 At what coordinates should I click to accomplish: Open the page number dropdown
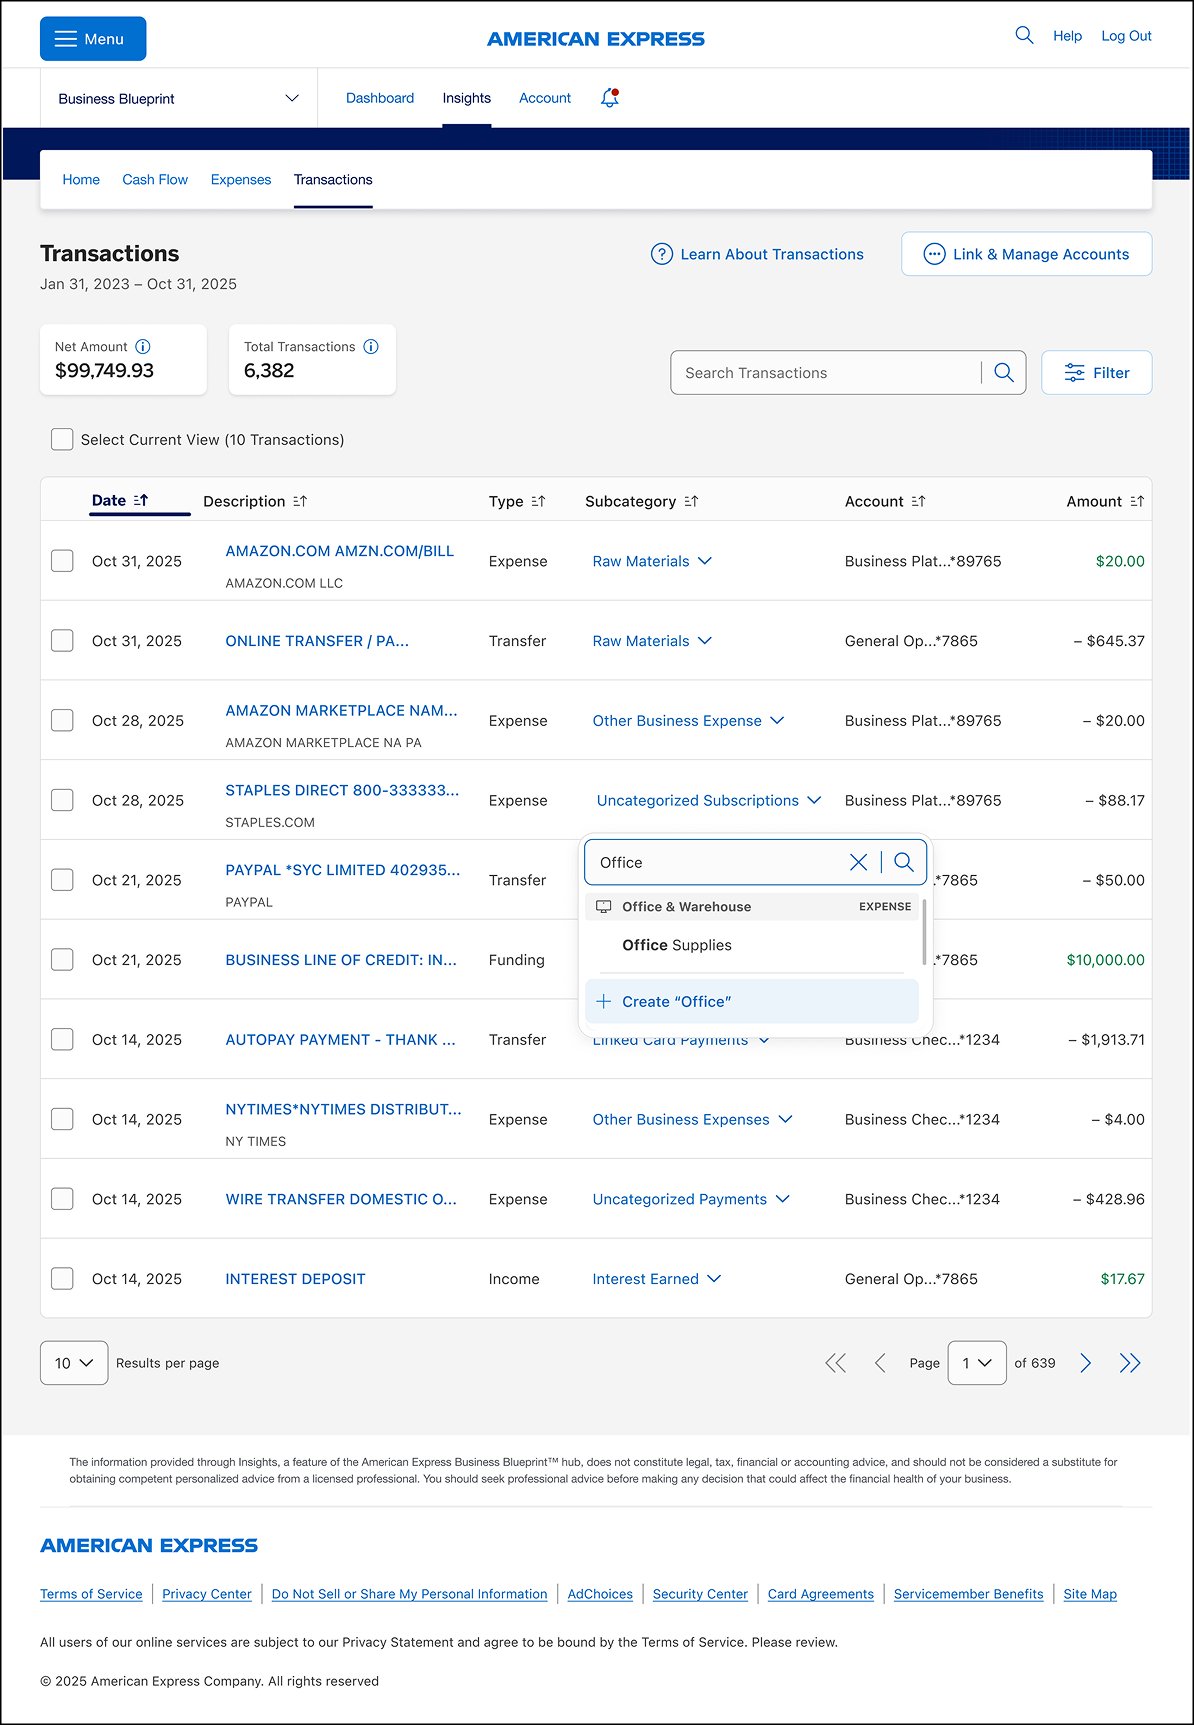coord(977,1363)
